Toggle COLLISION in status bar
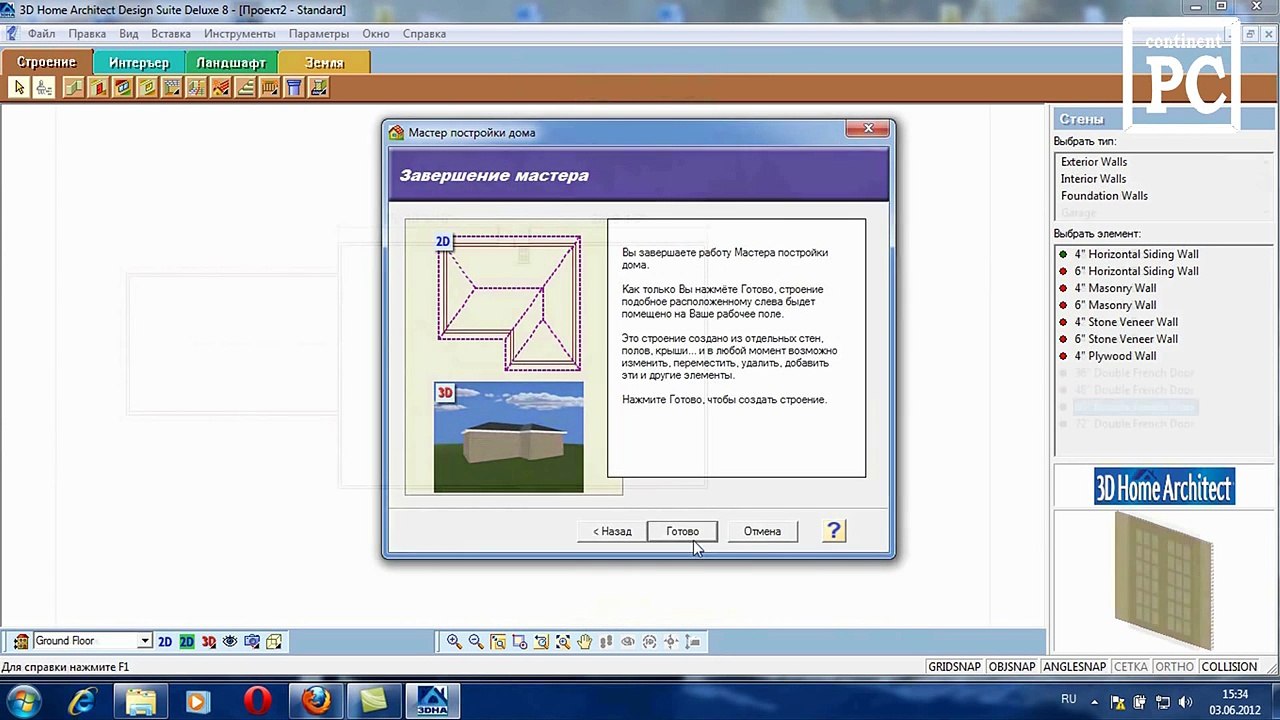Viewport: 1280px width, 720px height. click(x=1229, y=667)
